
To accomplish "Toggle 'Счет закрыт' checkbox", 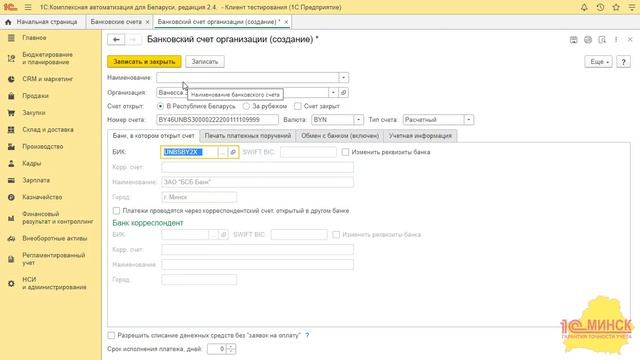I will point(298,106).
